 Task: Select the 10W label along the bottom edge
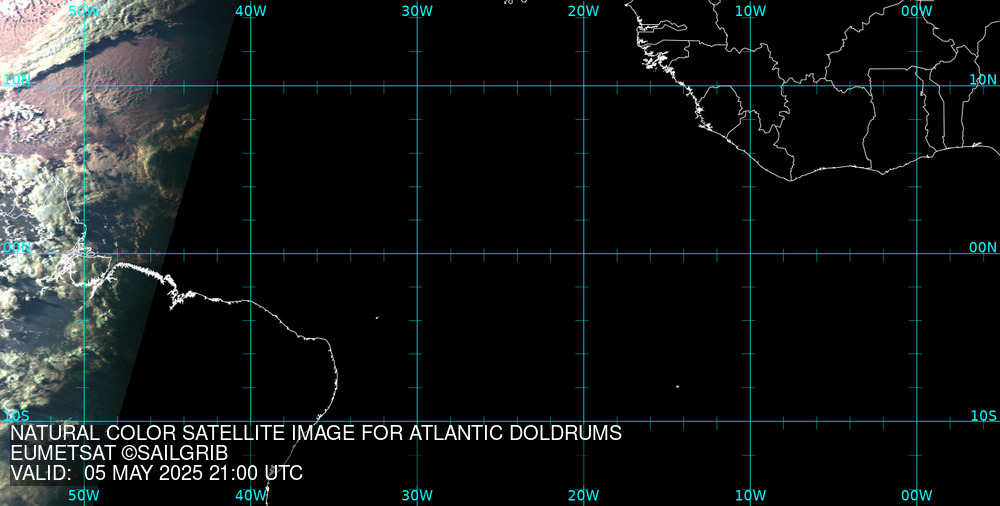750,496
